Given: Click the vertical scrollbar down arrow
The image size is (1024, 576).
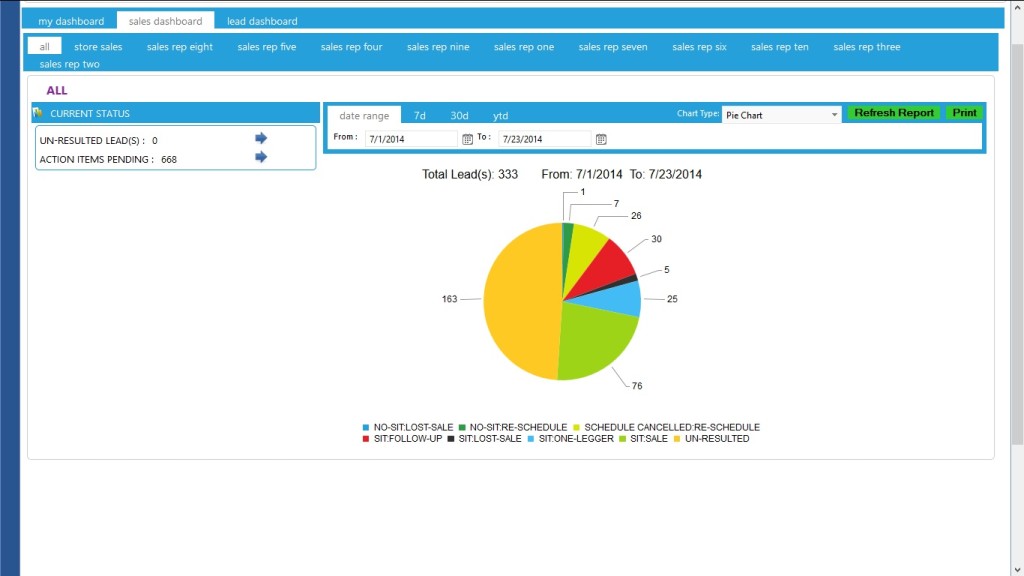Looking at the screenshot, I should tap(1017, 569).
